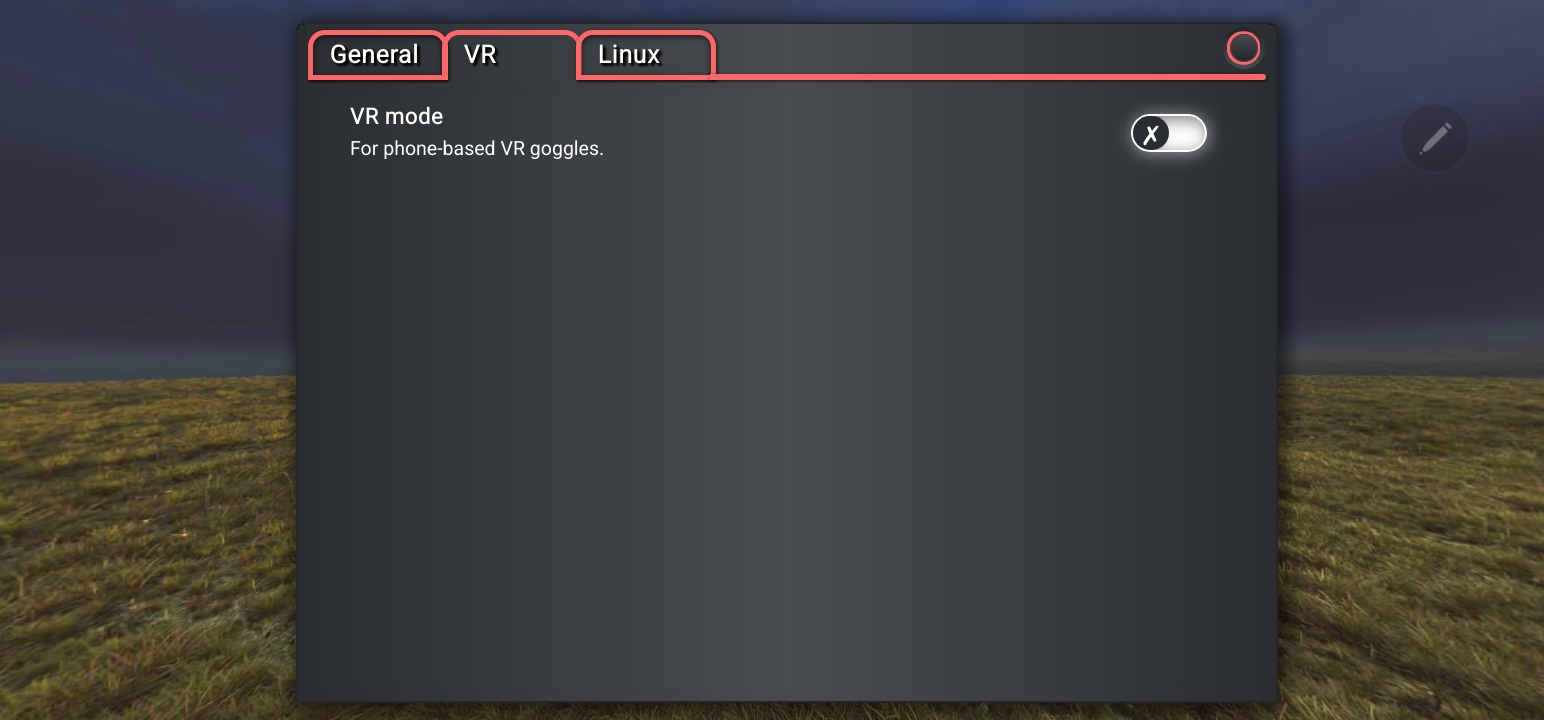Click the white track of the VR switch

tap(1186, 134)
